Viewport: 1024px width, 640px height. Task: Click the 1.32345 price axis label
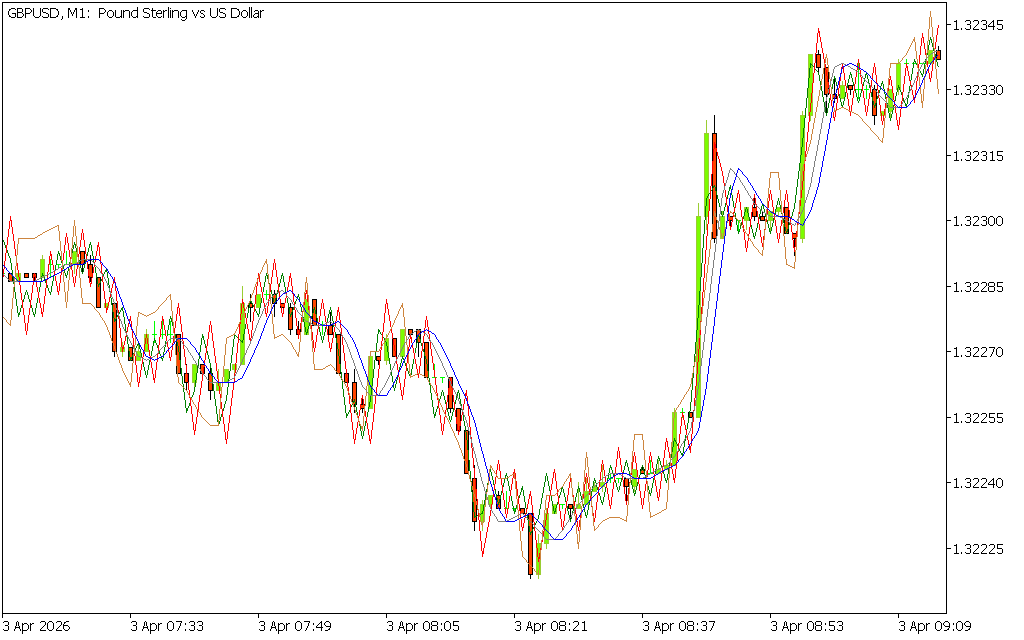coord(978,24)
